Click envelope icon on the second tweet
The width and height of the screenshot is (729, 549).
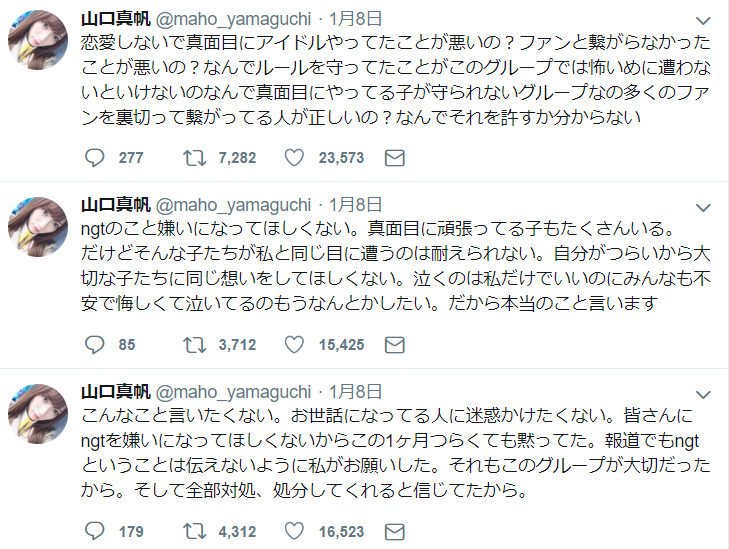click(394, 345)
